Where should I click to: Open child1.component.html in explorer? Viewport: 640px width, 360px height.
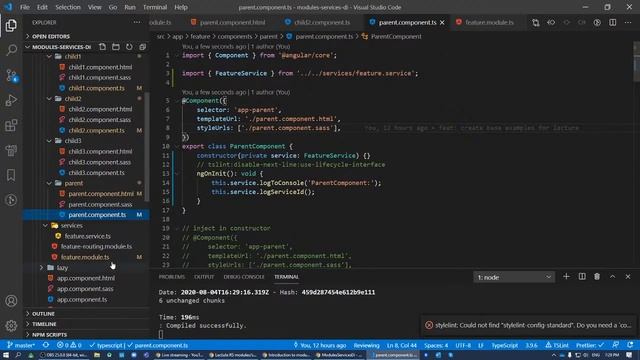(x=100, y=67)
